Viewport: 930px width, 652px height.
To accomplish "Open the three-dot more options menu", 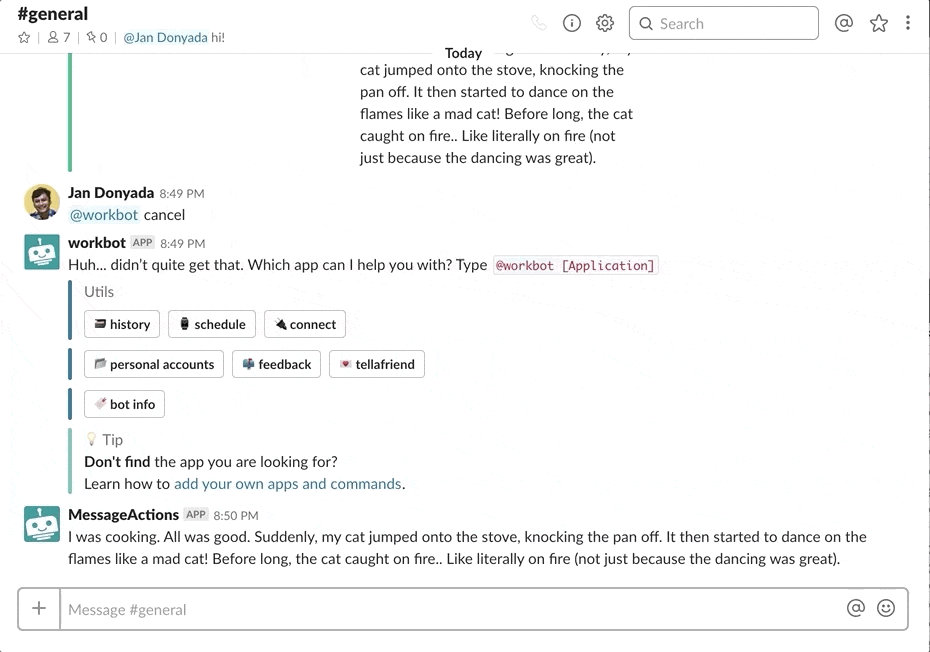I will pyautogui.click(x=908, y=22).
